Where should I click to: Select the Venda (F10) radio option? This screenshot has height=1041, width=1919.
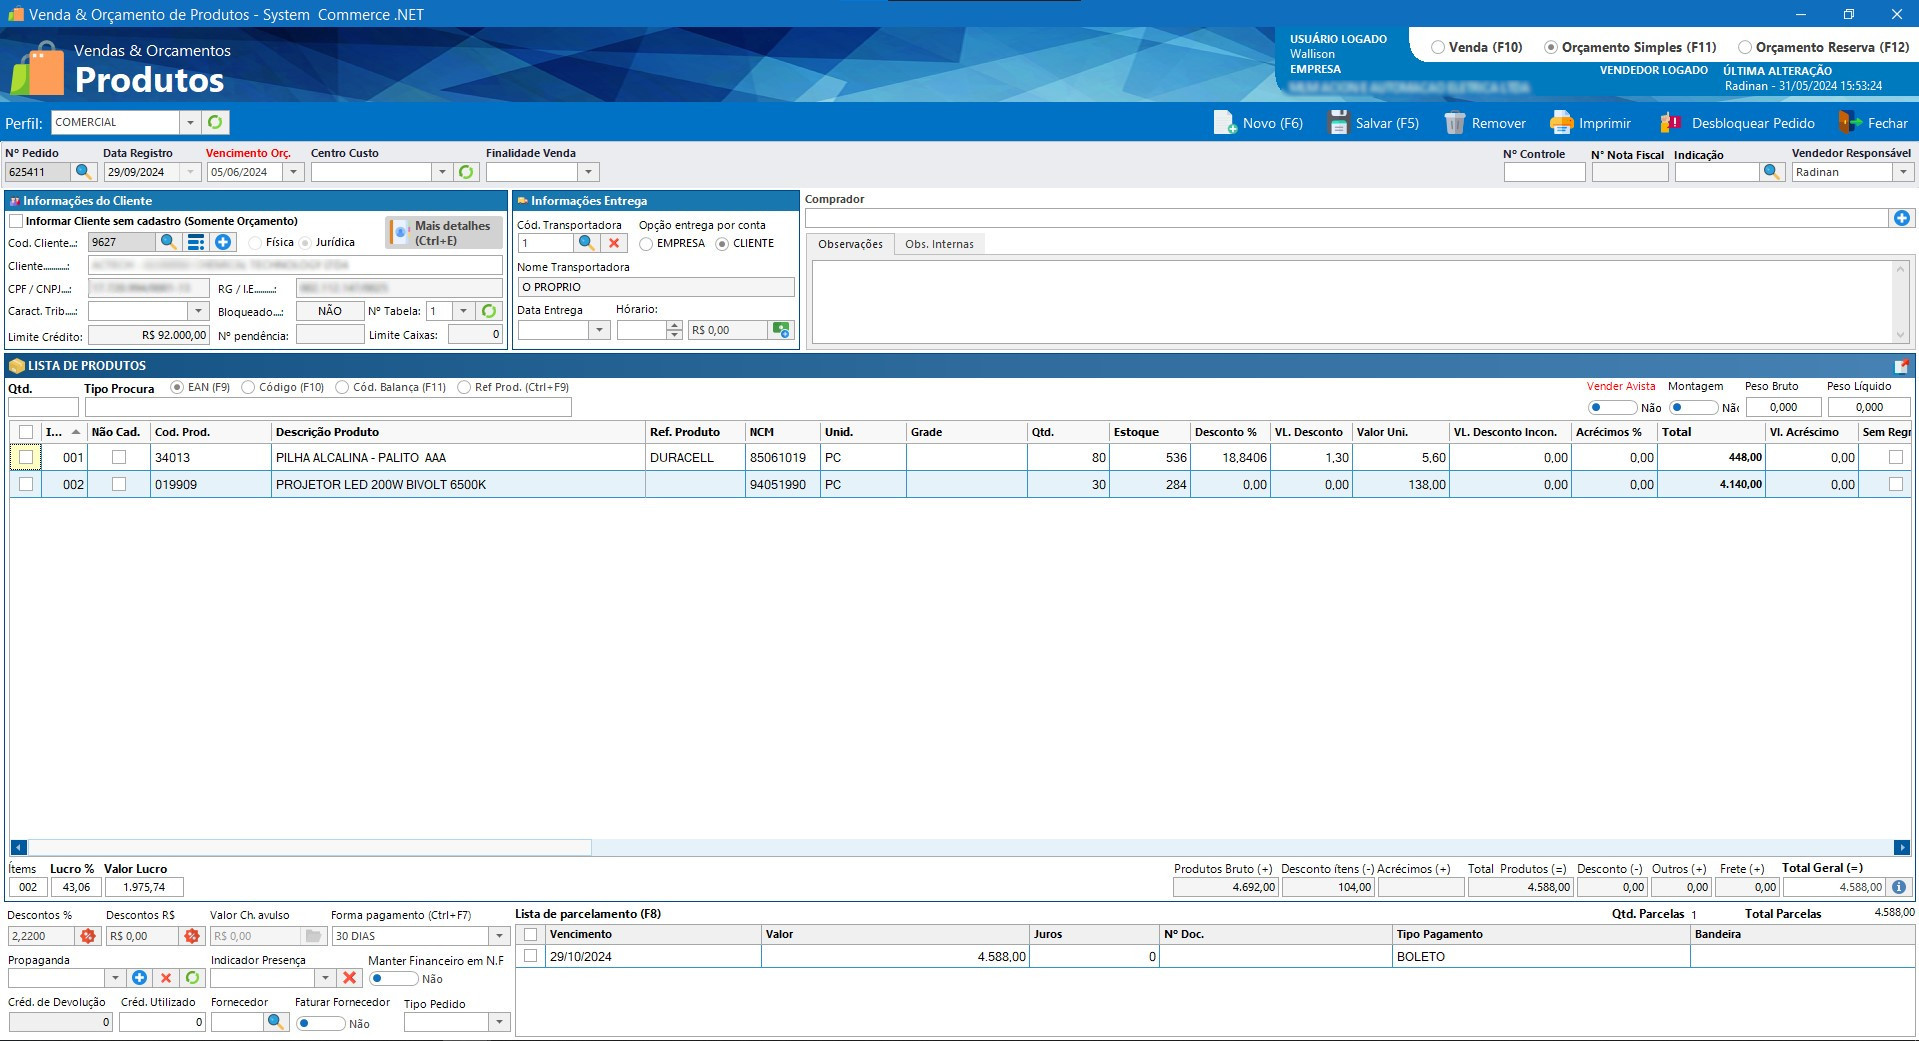tap(1438, 47)
